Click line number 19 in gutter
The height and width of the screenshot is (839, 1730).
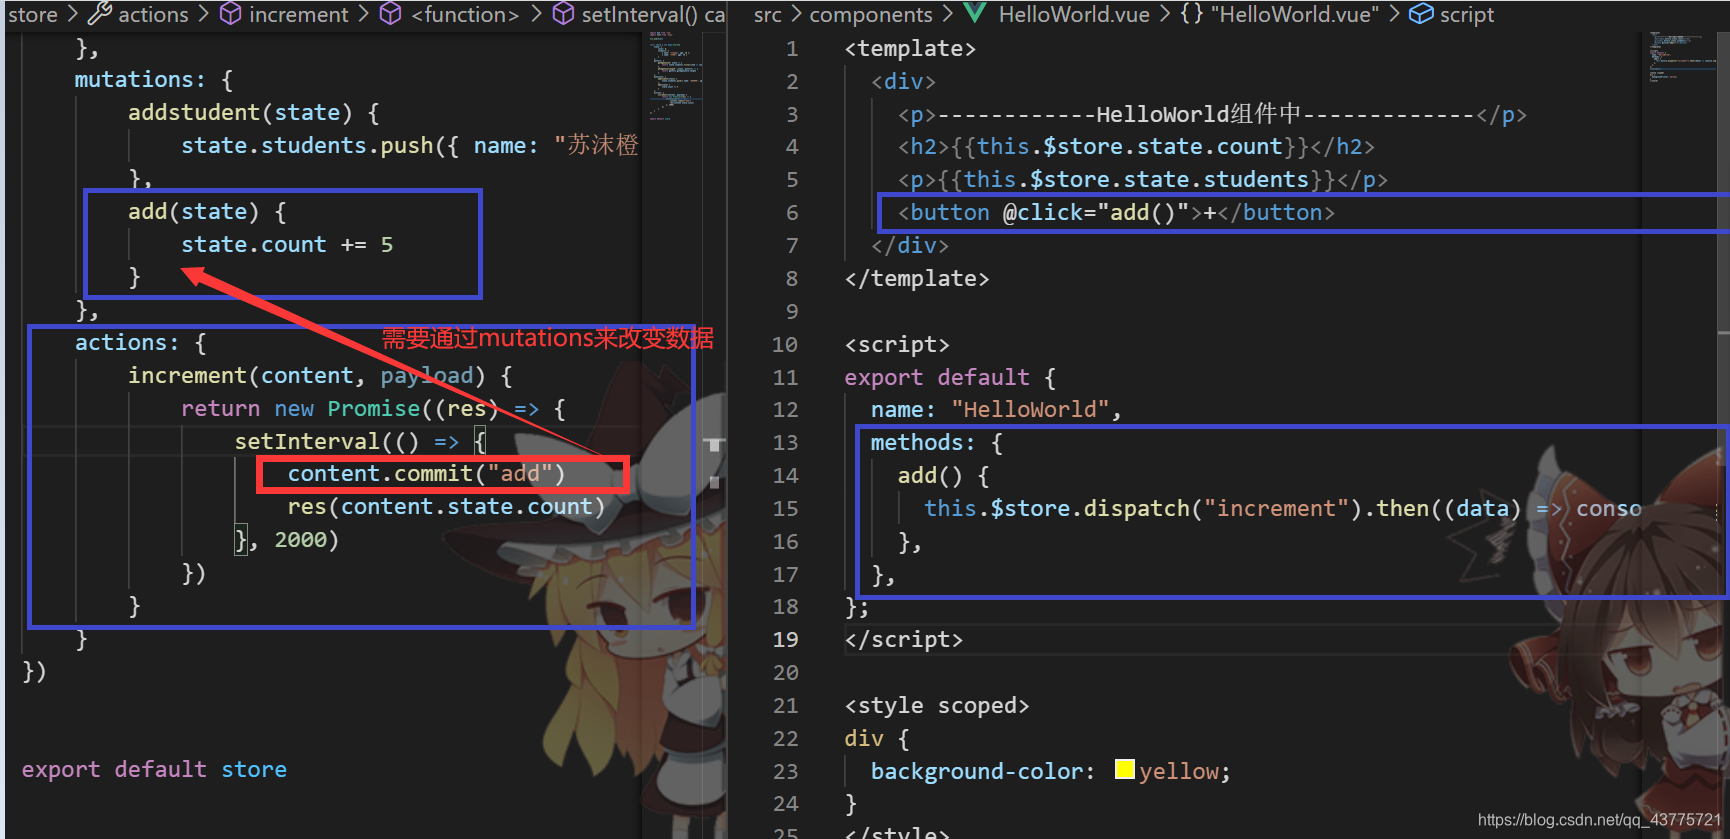[786, 639]
